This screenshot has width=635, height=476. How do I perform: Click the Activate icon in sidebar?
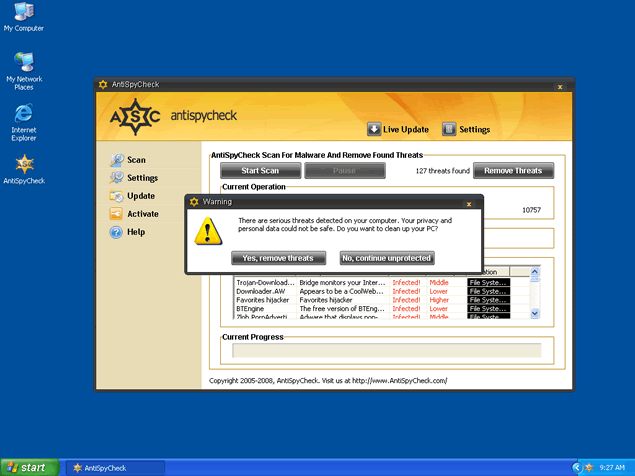(x=116, y=214)
